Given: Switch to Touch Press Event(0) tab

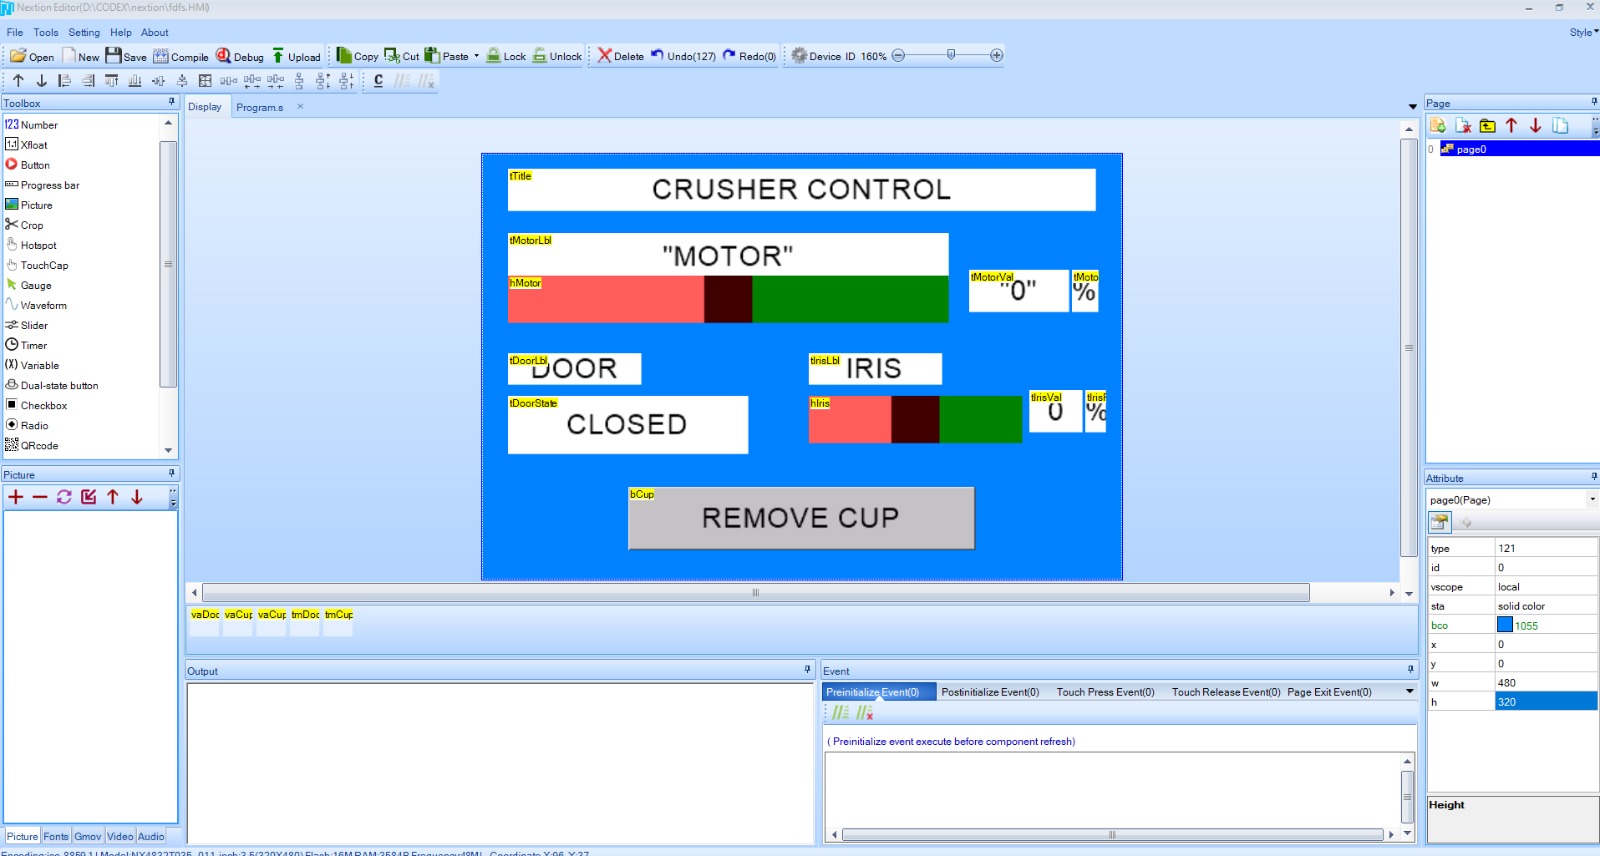Looking at the screenshot, I should [1105, 692].
